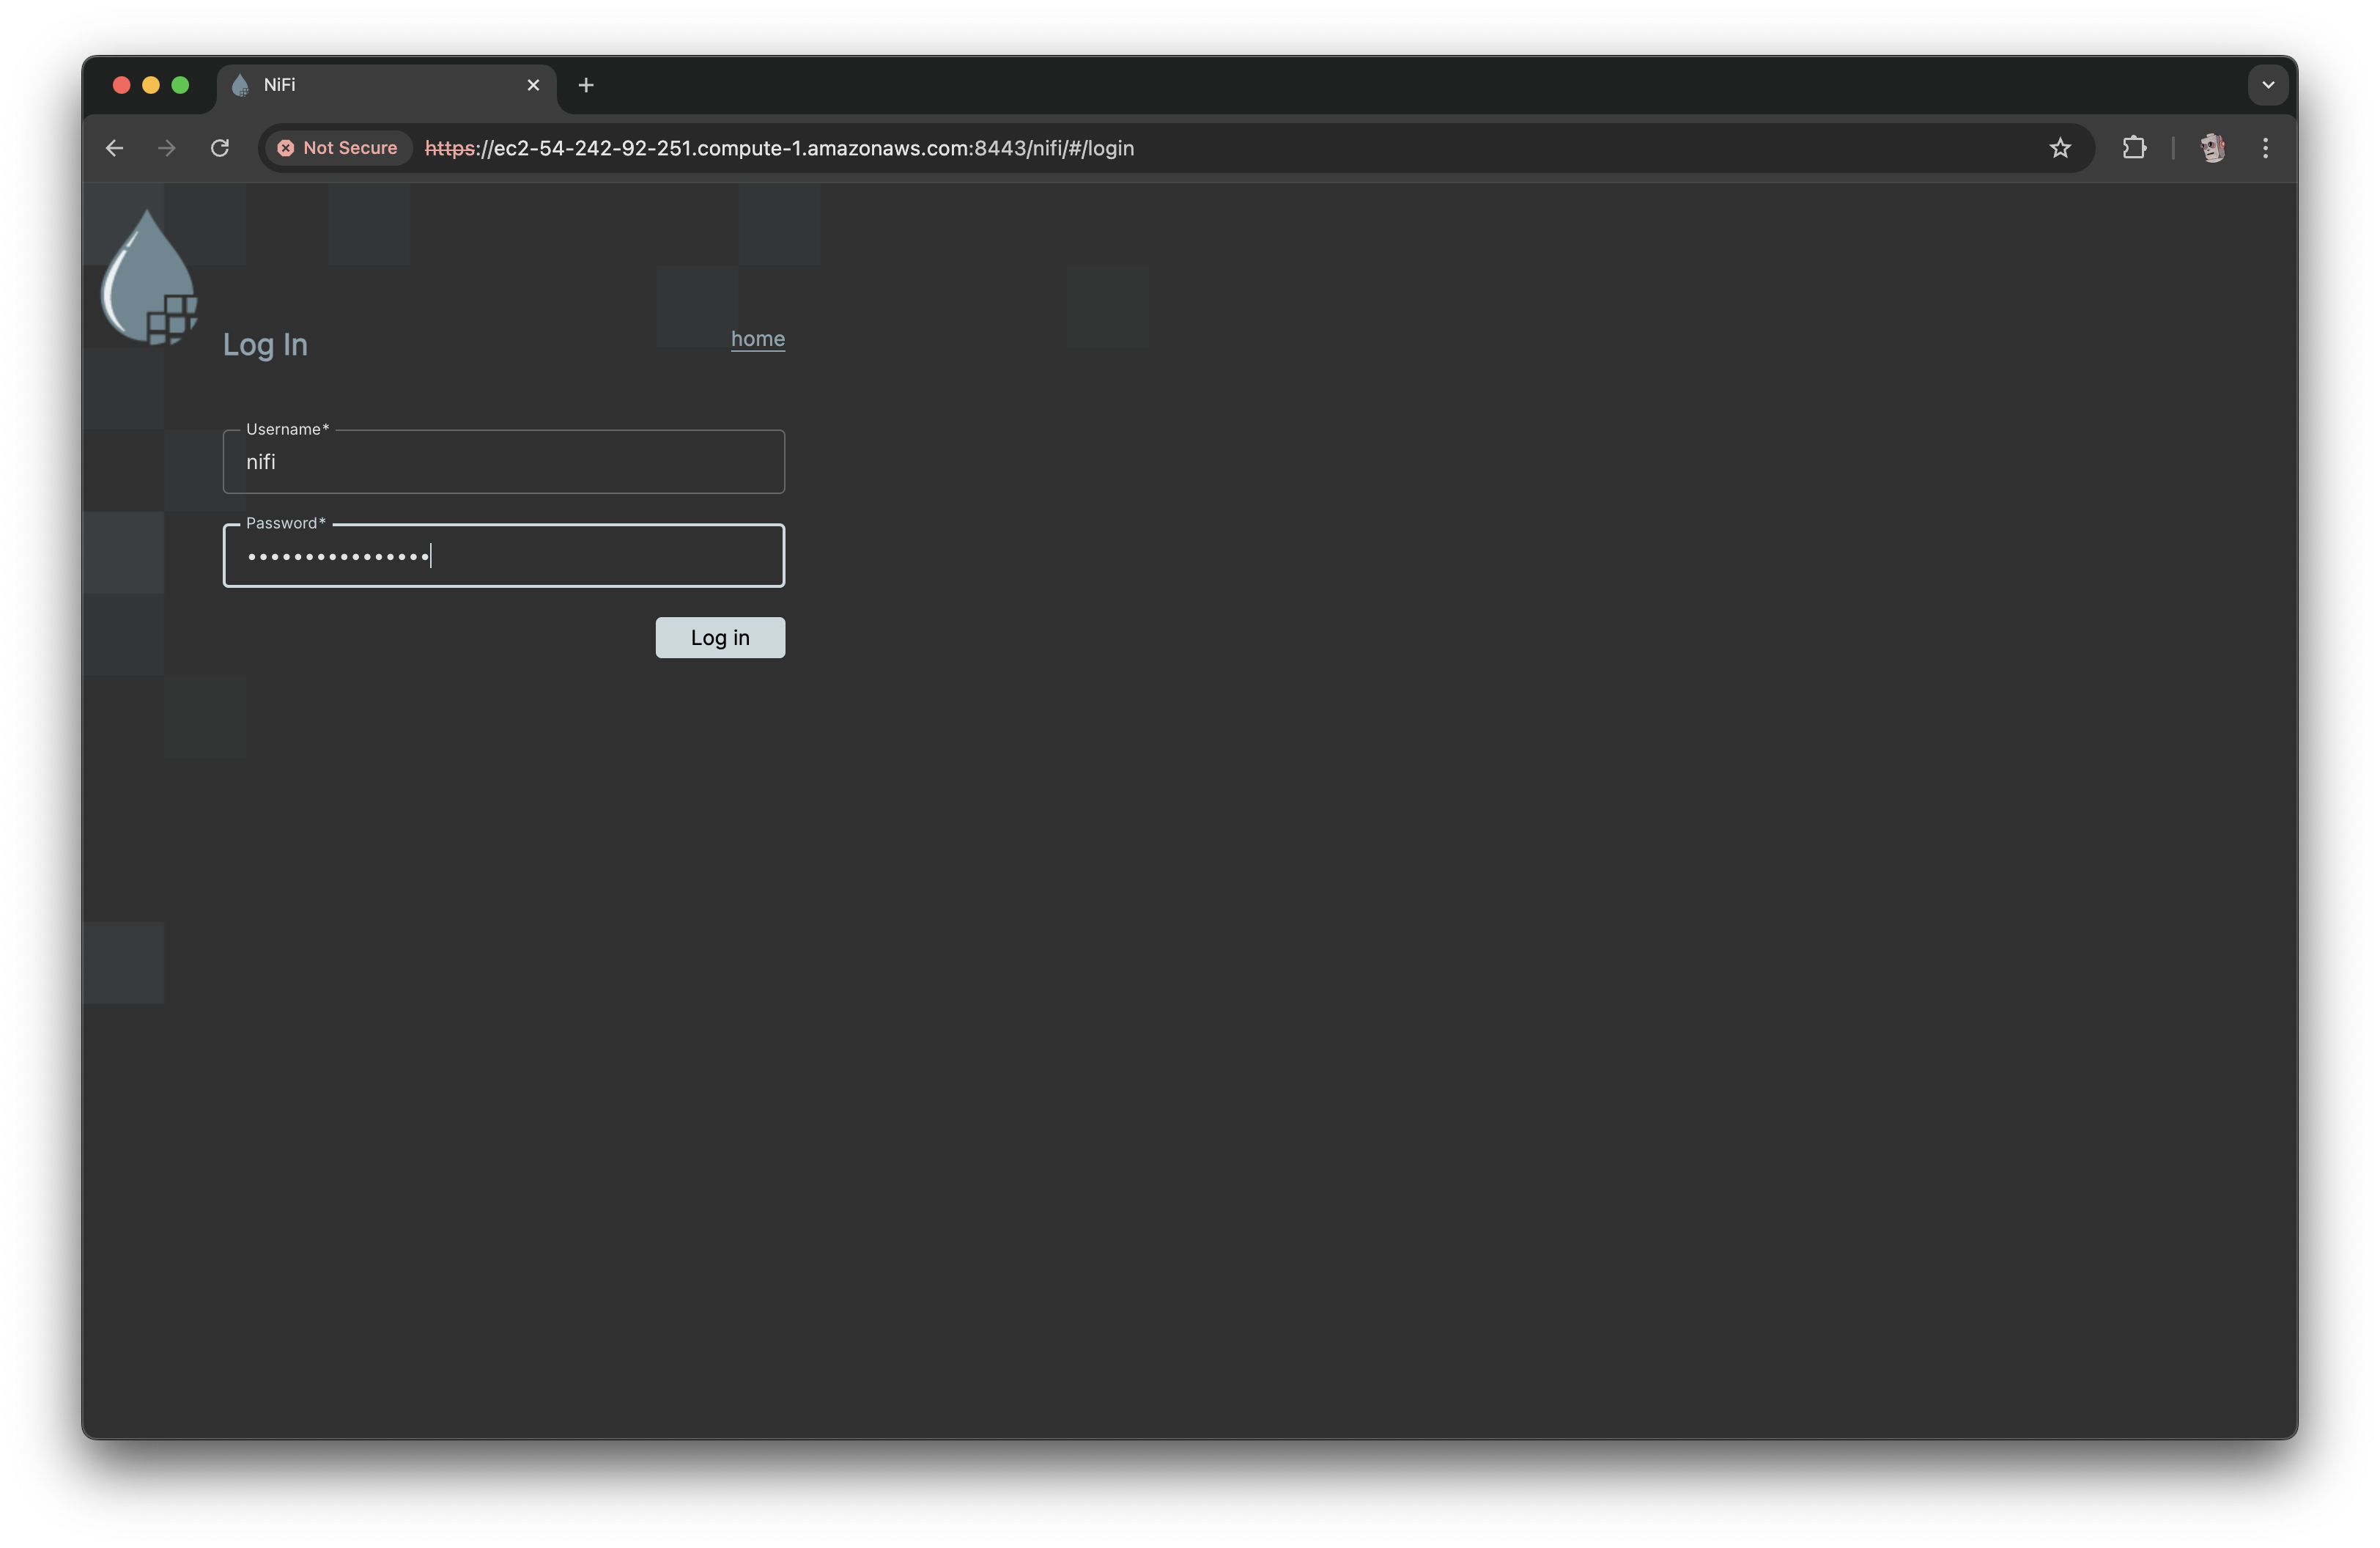Bookmark this page with the star icon
Viewport: 2380px width, 1548px height.
(x=2059, y=148)
